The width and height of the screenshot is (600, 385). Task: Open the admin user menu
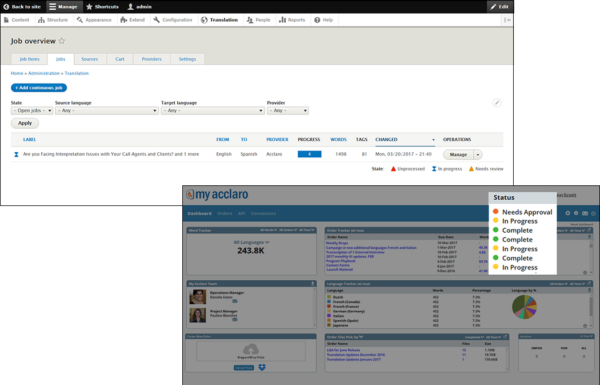pyautogui.click(x=139, y=7)
